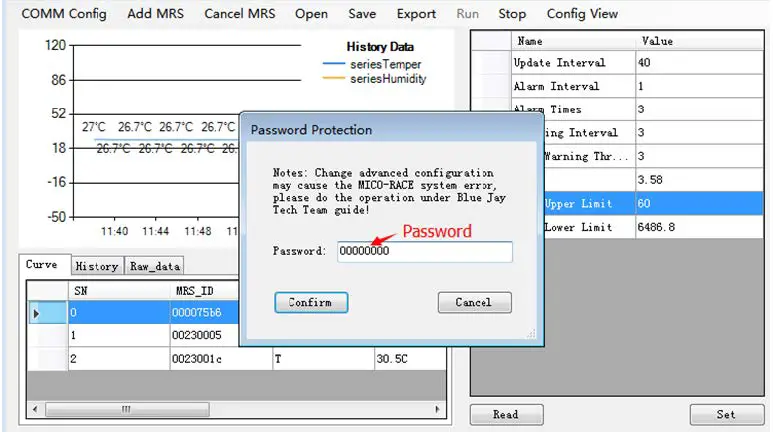Screen dimensions: 773x432
Task: Click the T cell in row 2
Action: [x=323, y=359]
